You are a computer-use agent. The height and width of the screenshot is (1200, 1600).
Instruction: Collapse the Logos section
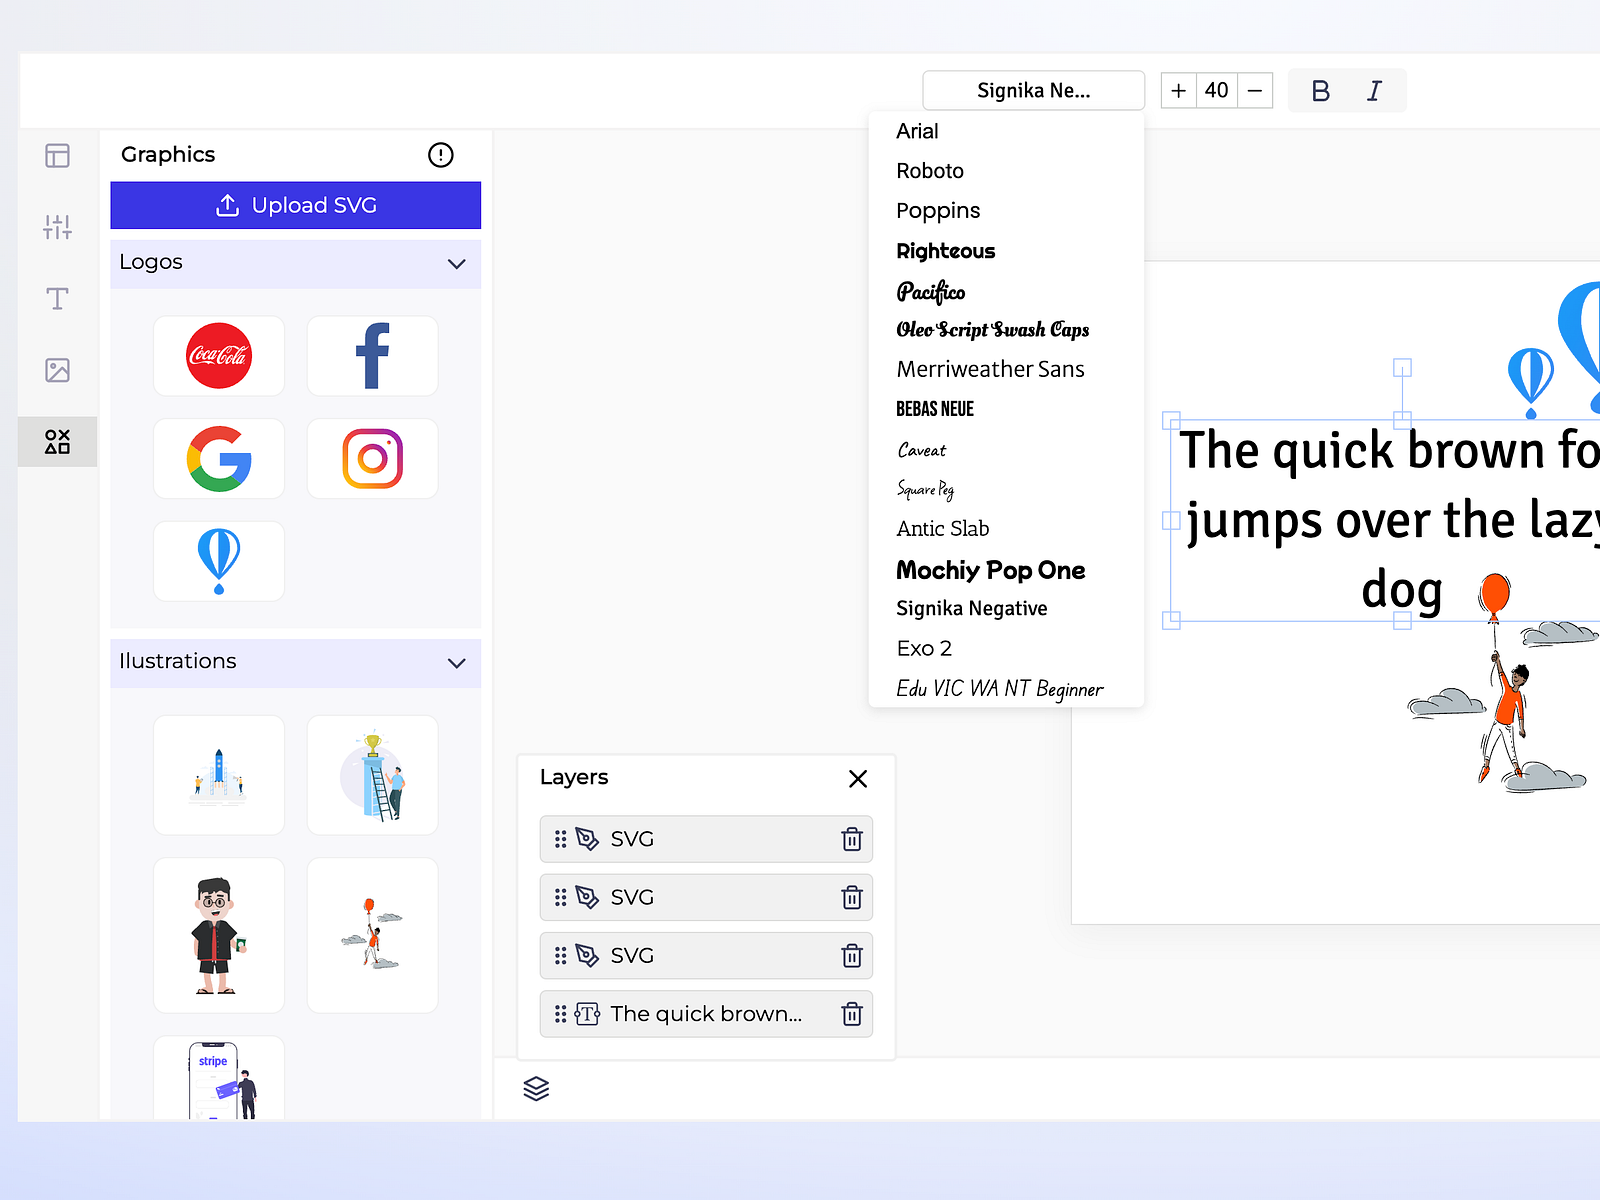click(x=457, y=263)
